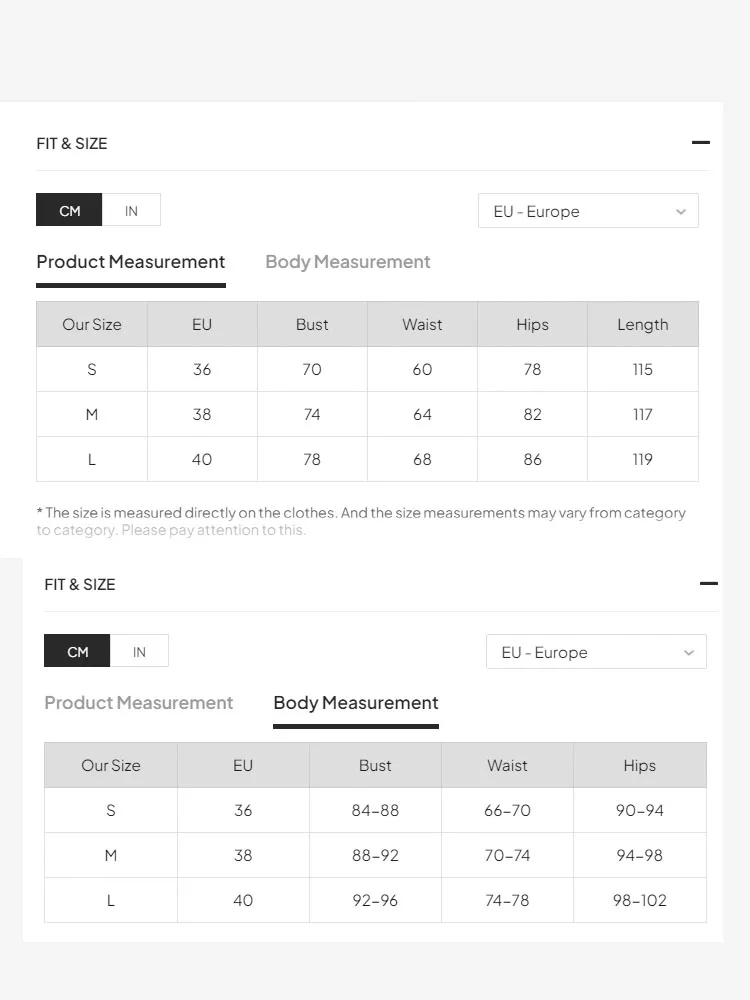
Task: Click the chevron arrow of the lower region selector
Action: coord(689,652)
